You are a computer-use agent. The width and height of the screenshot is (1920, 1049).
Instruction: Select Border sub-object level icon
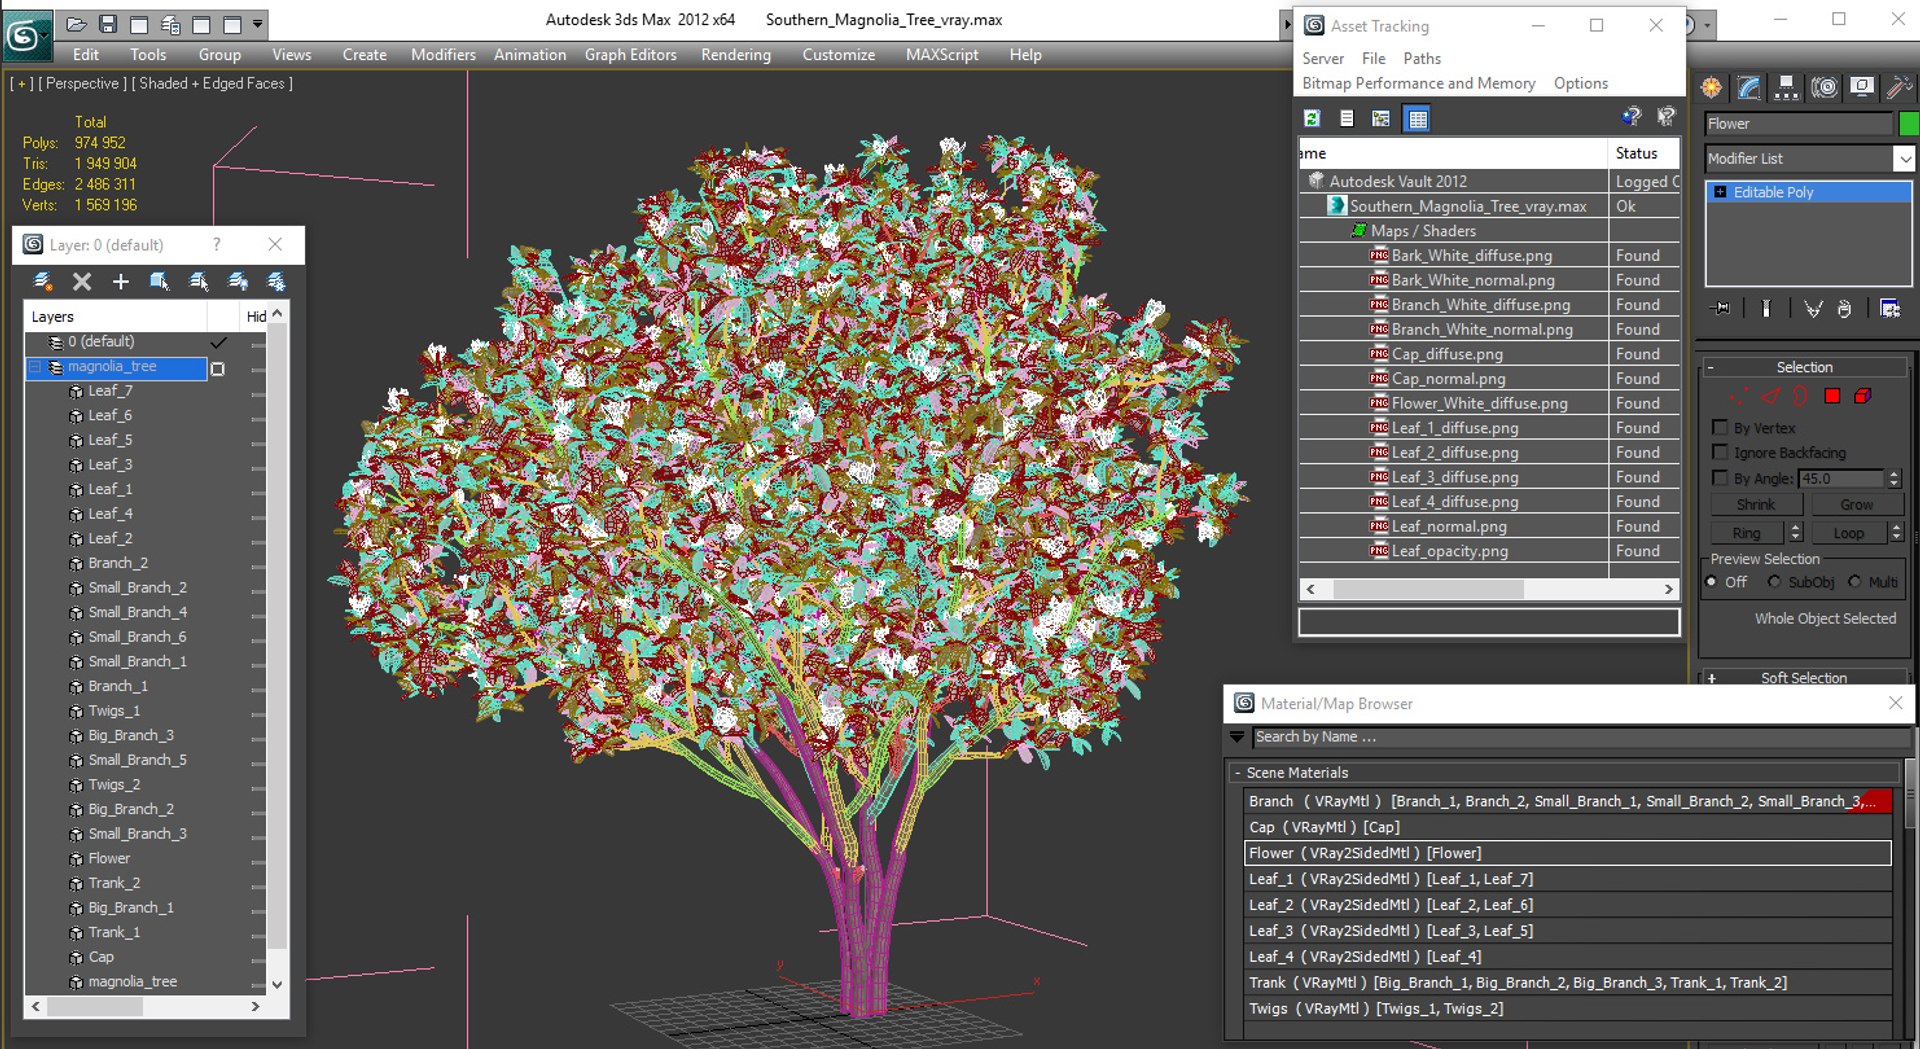1801,396
